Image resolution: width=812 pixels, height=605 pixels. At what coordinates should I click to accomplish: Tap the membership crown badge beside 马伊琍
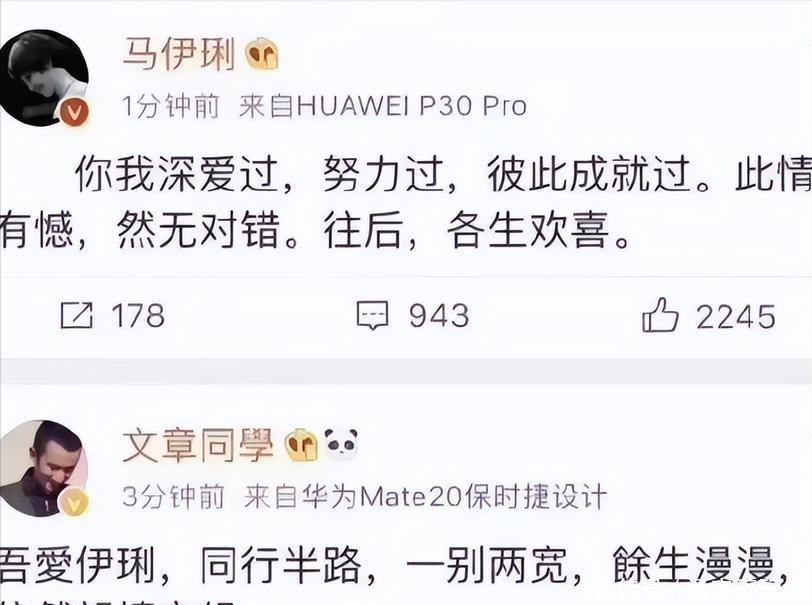[x=262, y=54]
